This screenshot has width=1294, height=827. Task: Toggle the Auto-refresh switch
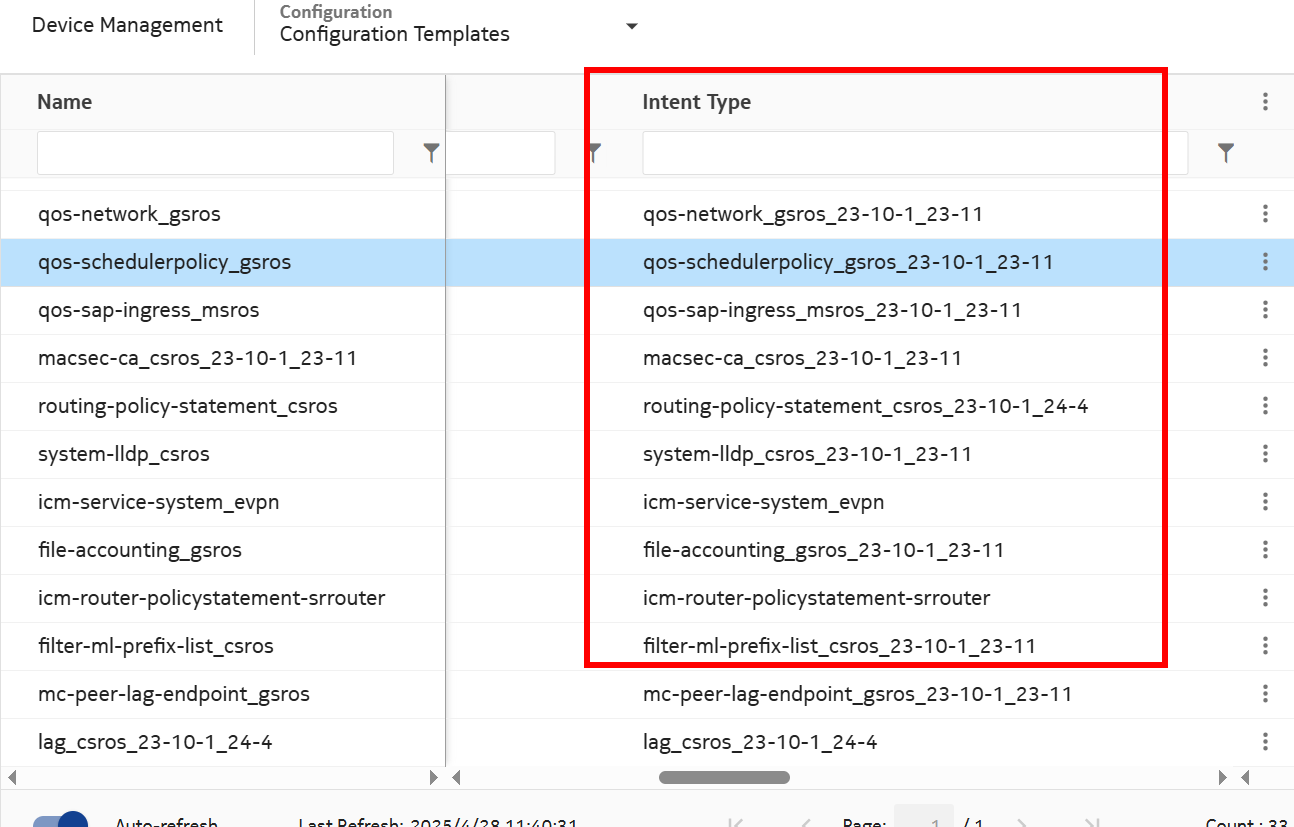[x=61, y=822]
